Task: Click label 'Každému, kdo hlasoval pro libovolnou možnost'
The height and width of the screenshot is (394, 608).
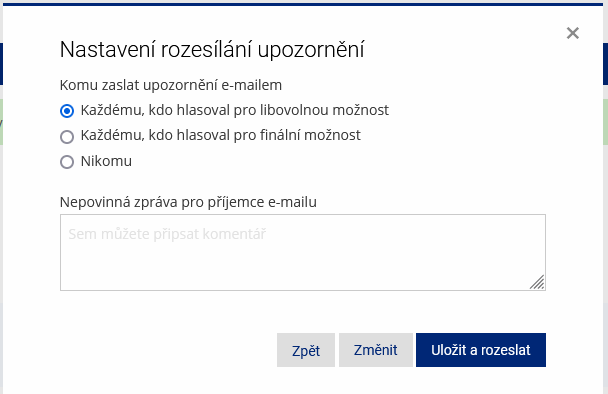Action: point(235,111)
